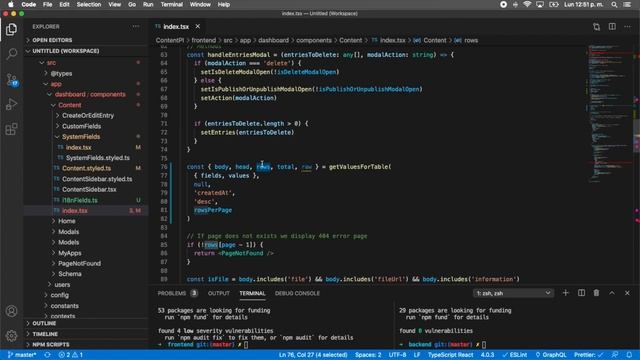Open the Source Control view

pyautogui.click(x=11, y=80)
